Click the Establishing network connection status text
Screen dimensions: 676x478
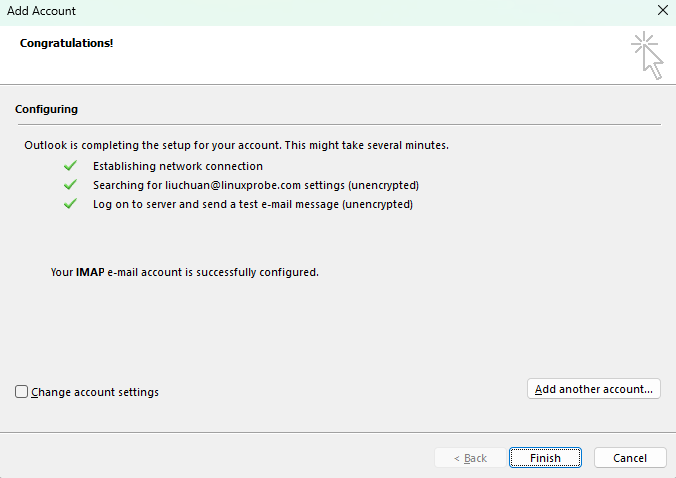pos(178,166)
